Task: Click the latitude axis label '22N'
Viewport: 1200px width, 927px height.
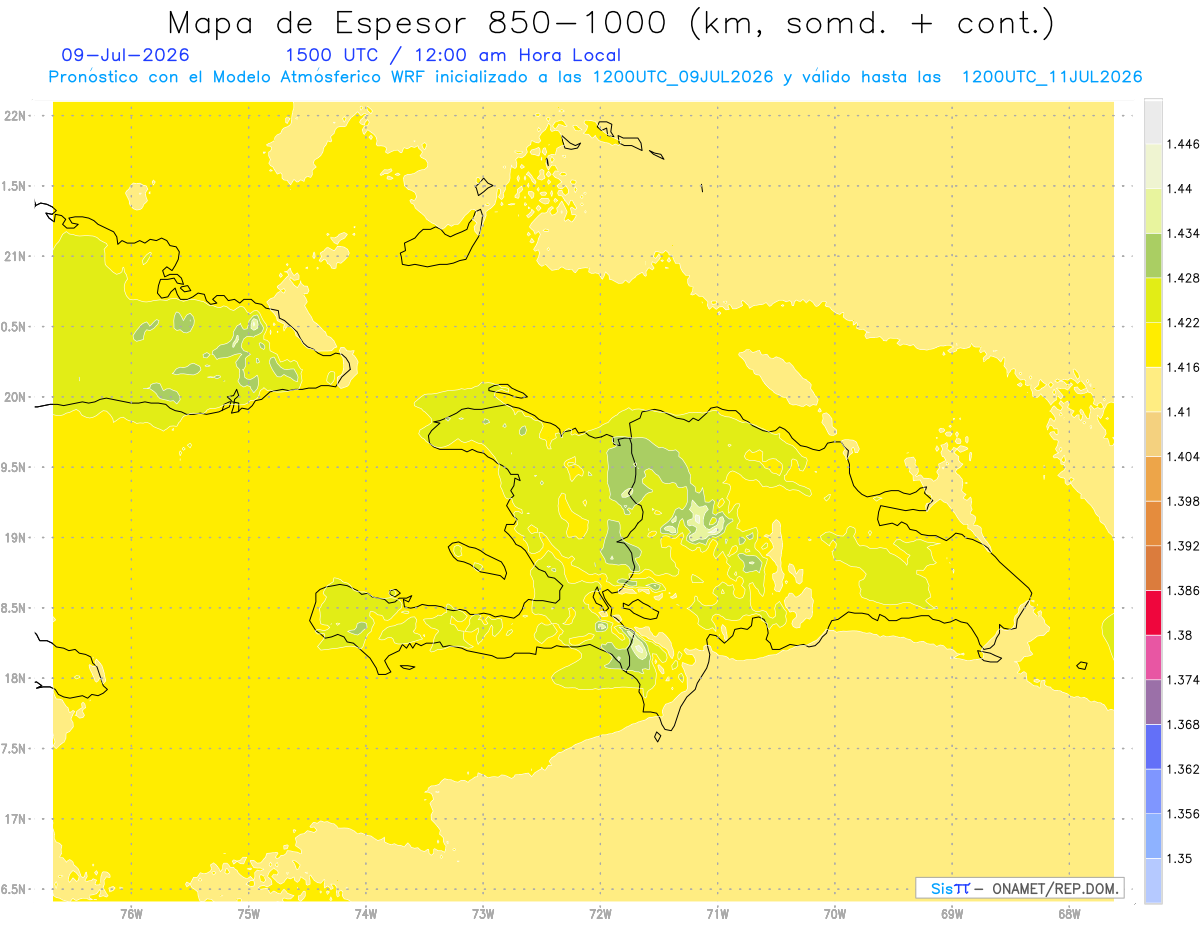Action: [16, 116]
